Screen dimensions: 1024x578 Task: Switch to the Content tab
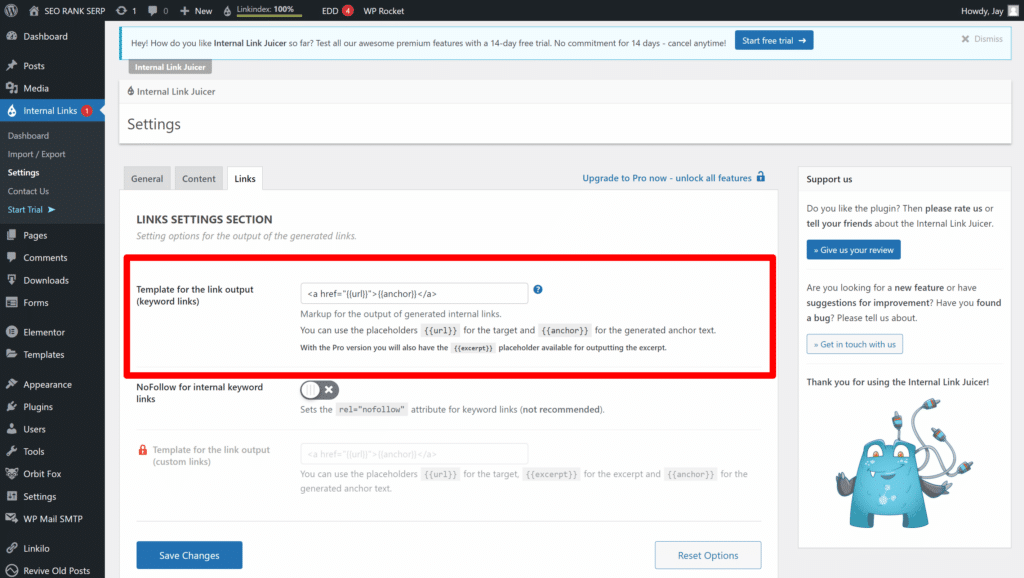pos(199,178)
